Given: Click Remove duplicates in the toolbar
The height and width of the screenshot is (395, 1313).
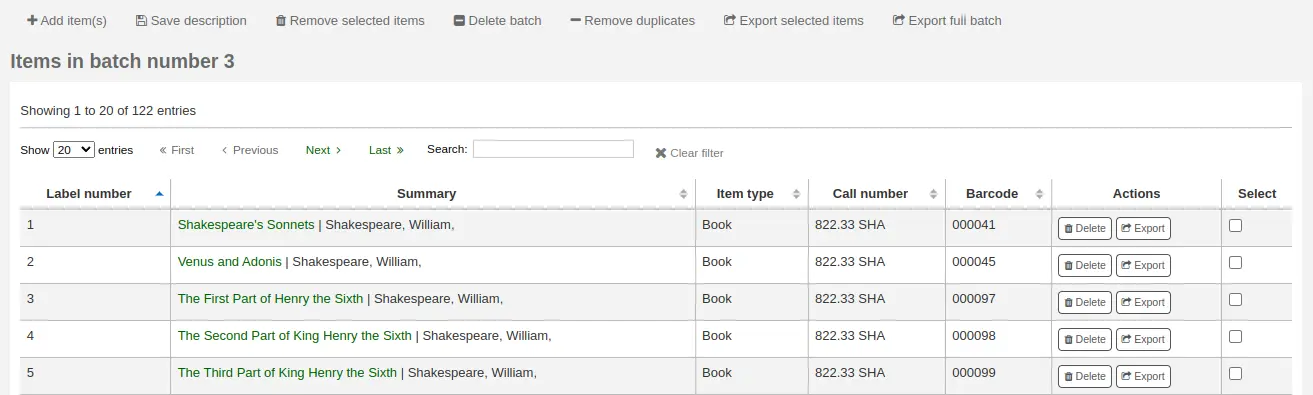Looking at the screenshot, I should pyautogui.click(x=633, y=20).
